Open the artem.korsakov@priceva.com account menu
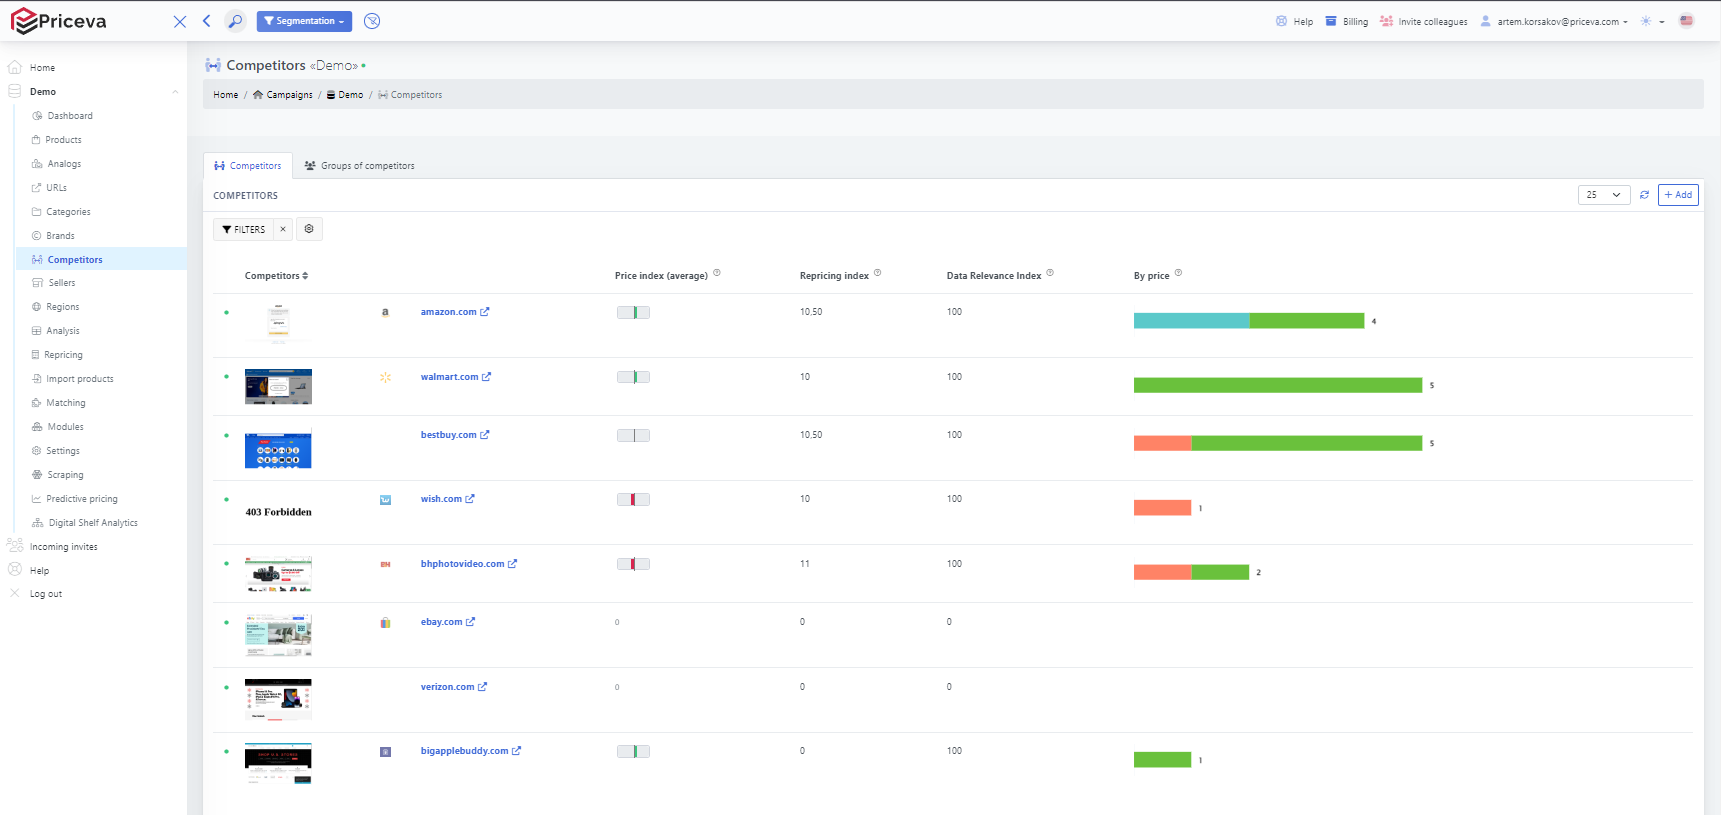This screenshot has width=1721, height=815. 1554,21
